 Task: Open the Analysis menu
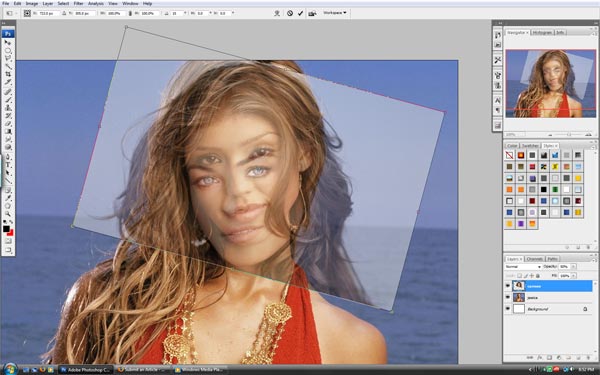(x=96, y=3)
